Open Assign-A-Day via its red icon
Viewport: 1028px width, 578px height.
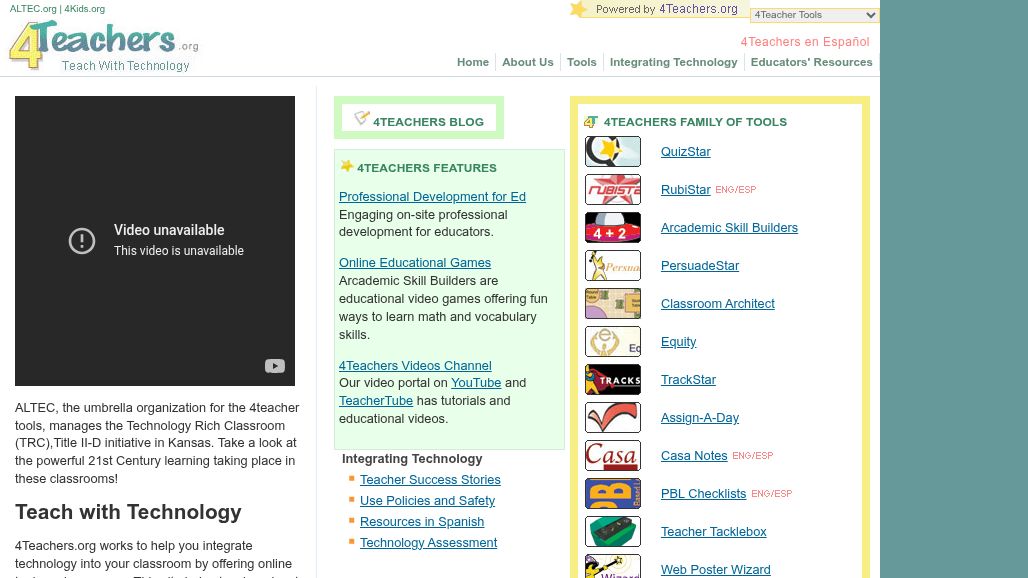[x=612, y=417]
